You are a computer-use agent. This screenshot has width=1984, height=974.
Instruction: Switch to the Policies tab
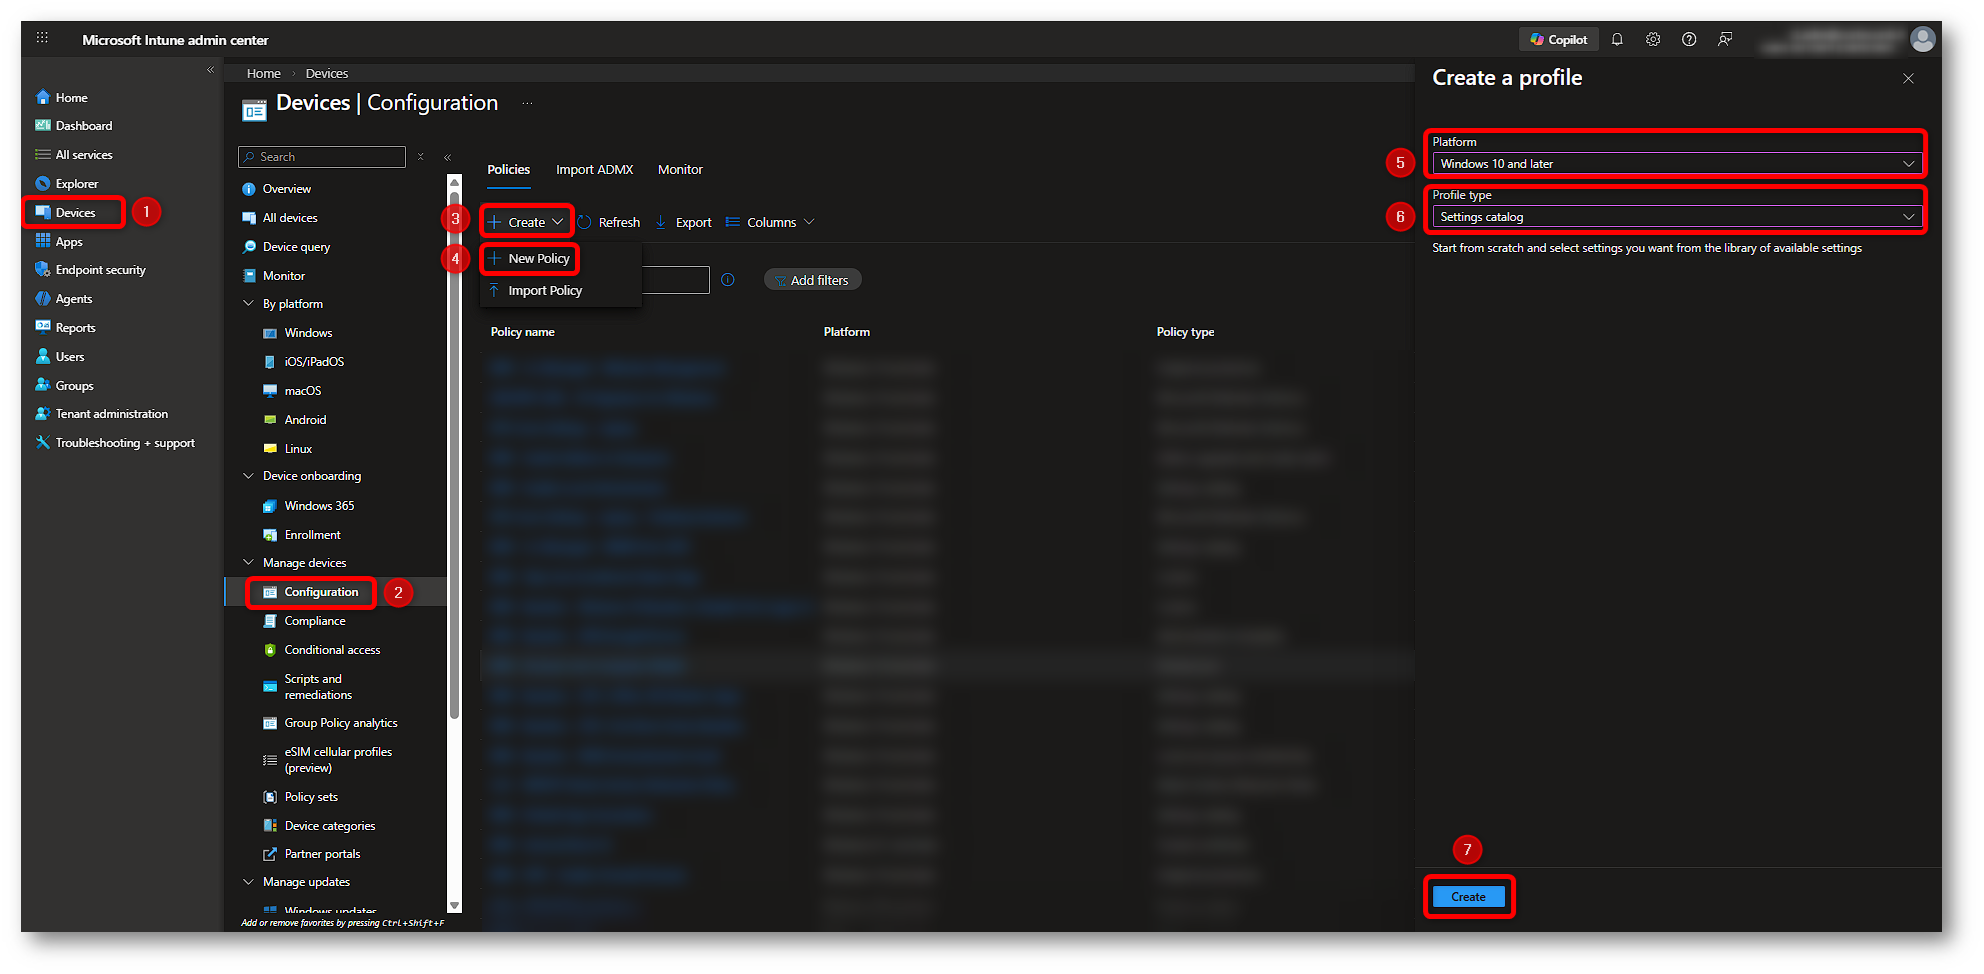click(509, 170)
